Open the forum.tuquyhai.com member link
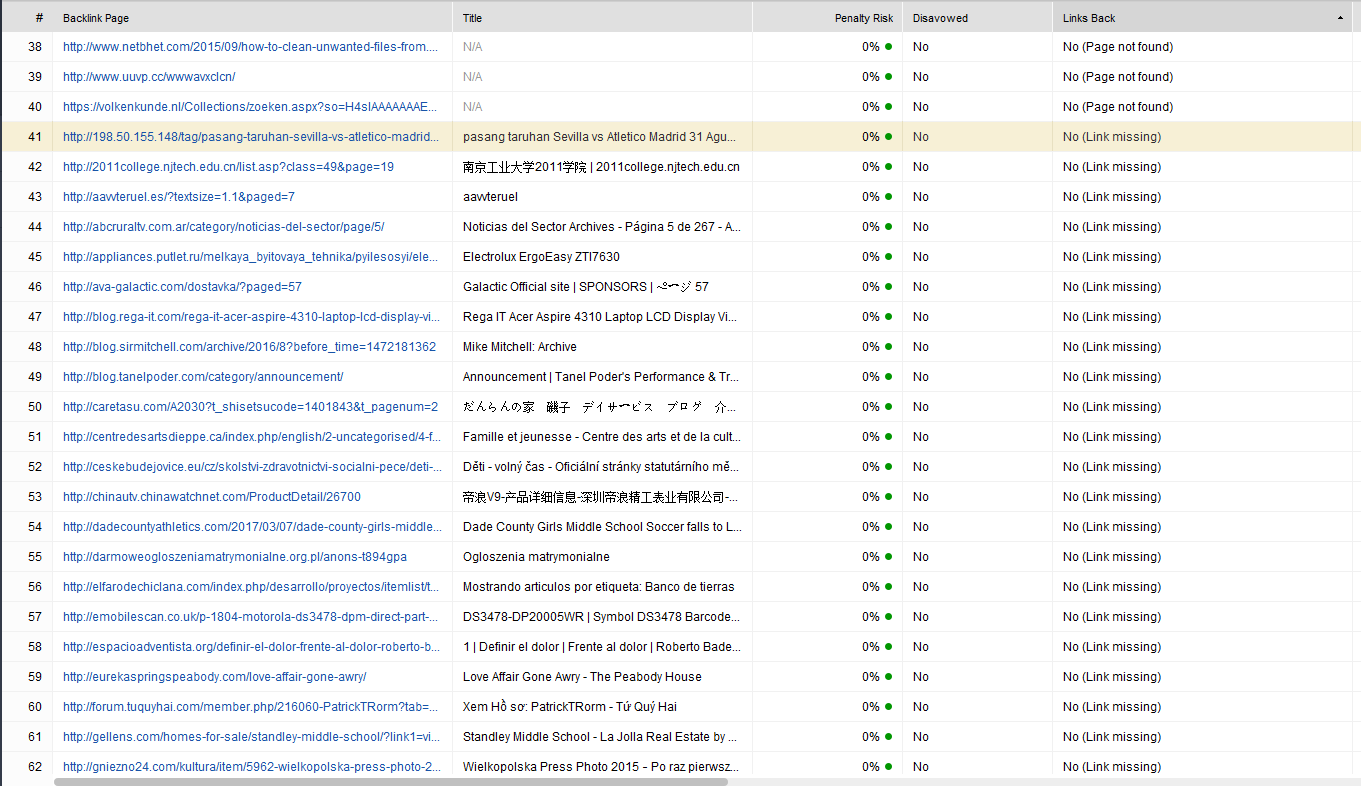The height and width of the screenshot is (786, 1361). tap(250, 707)
